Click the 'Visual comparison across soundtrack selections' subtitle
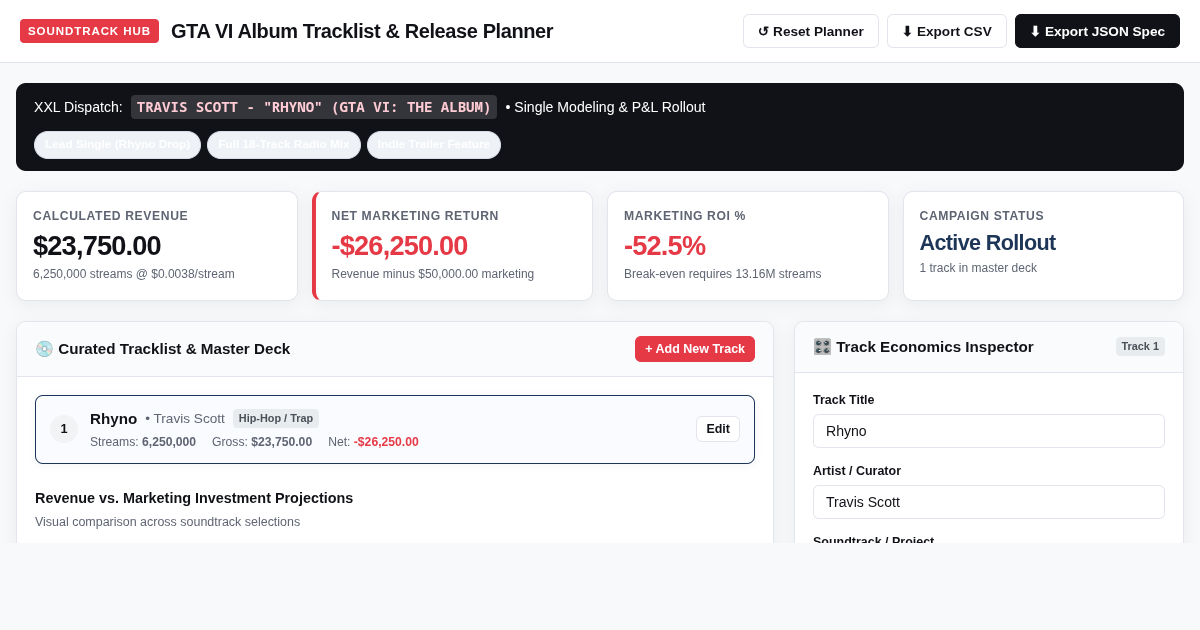Image resolution: width=1200 pixels, height=630 pixels. [168, 522]
